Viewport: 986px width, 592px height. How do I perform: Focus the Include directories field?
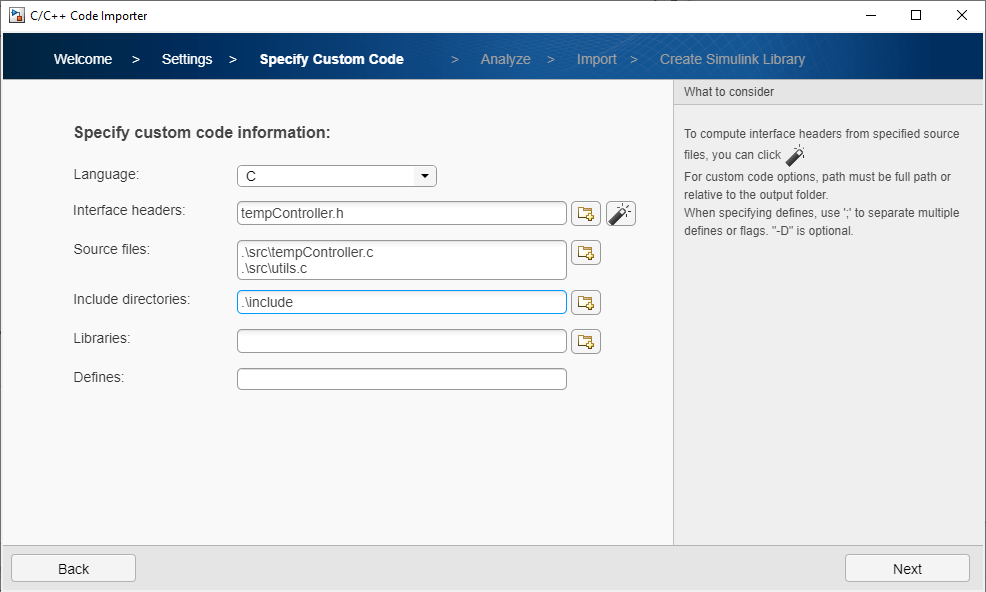402,302
